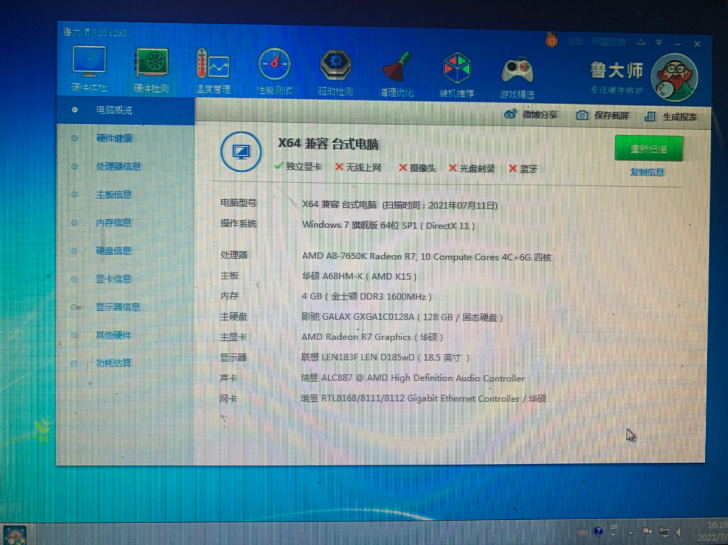This screenshot has height=545, width=728.
Task: Click the 4 GB 金士顿 DDR3 memory text
Action: click(366, 296)
